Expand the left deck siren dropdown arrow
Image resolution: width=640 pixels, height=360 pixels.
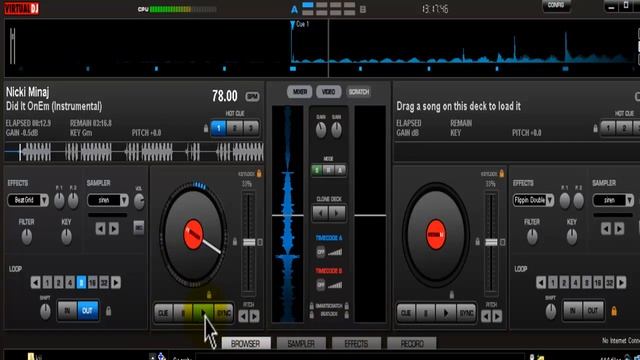click(x=124, y=200)
